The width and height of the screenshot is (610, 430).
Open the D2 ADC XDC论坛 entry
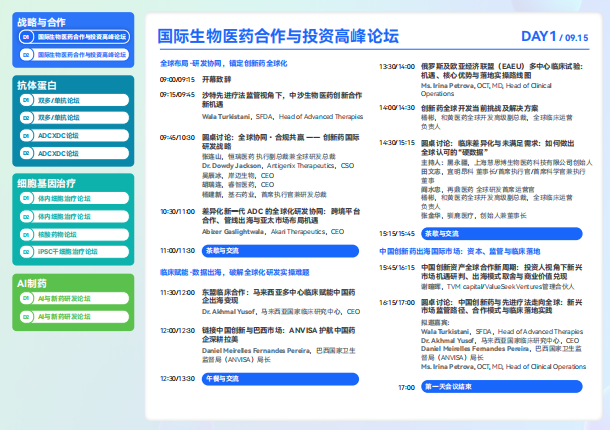(74, 153)
